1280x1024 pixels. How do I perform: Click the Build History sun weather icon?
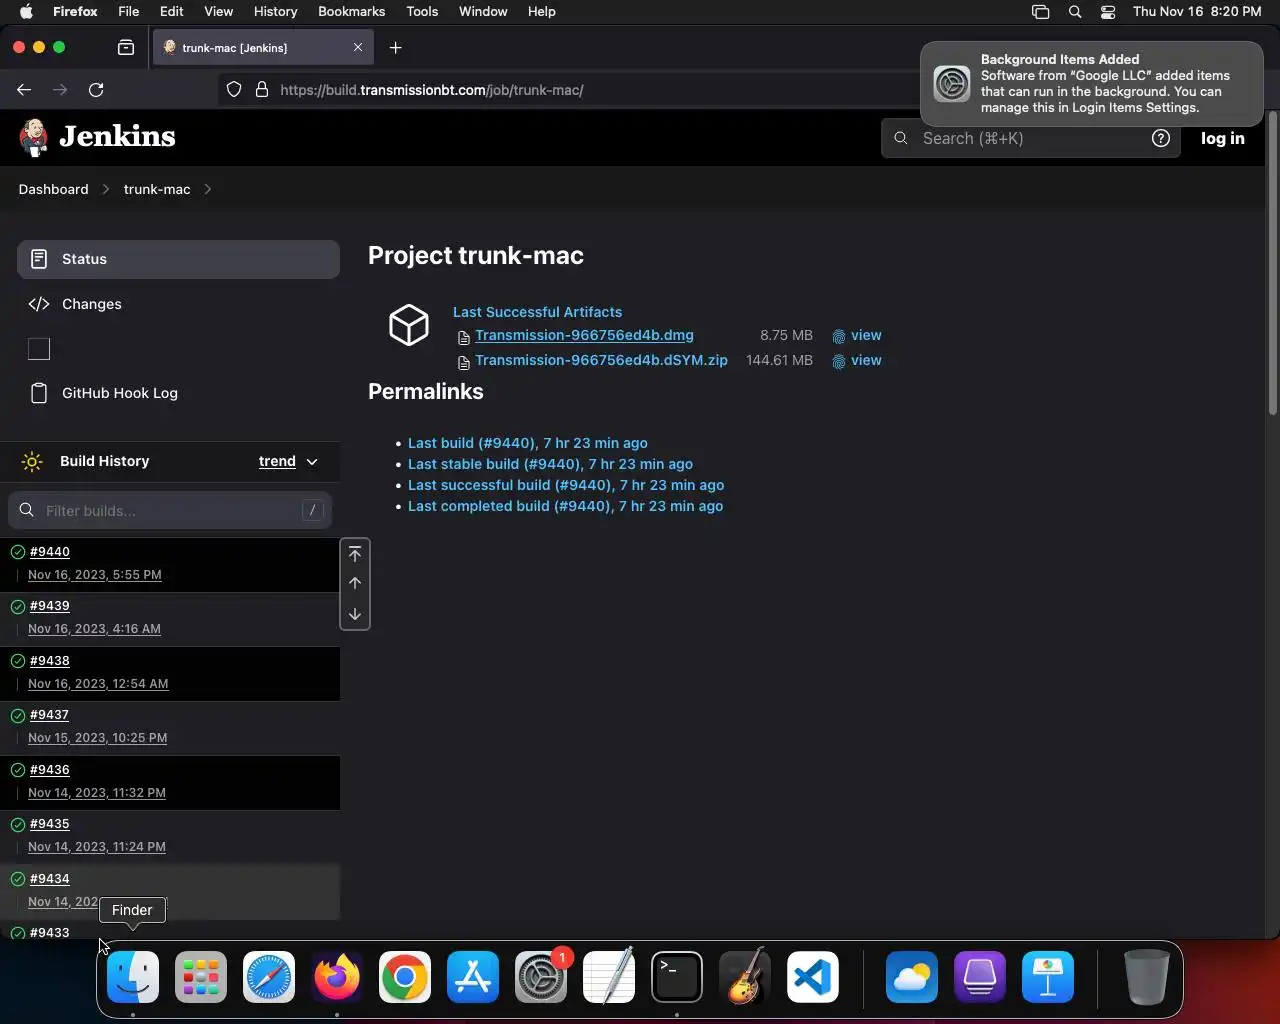point(32,462)
